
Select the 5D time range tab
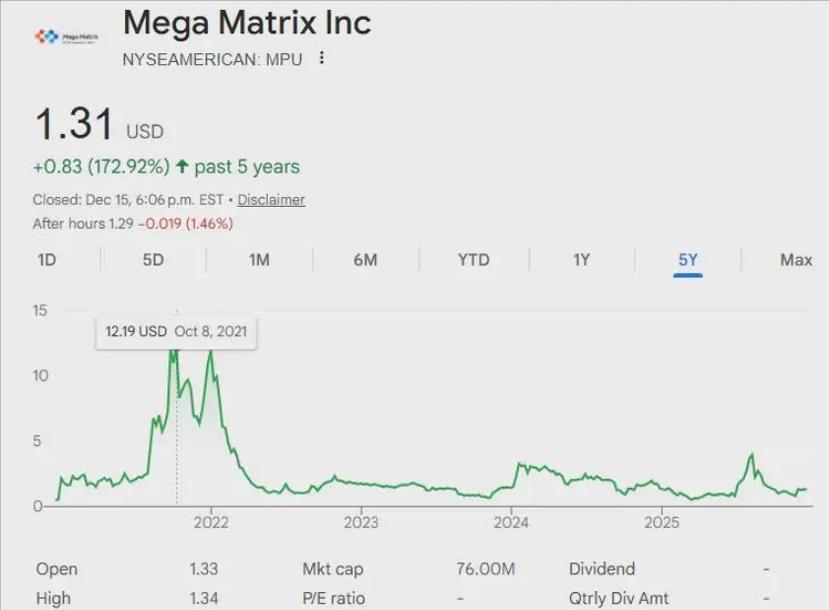tap(153, 260)
